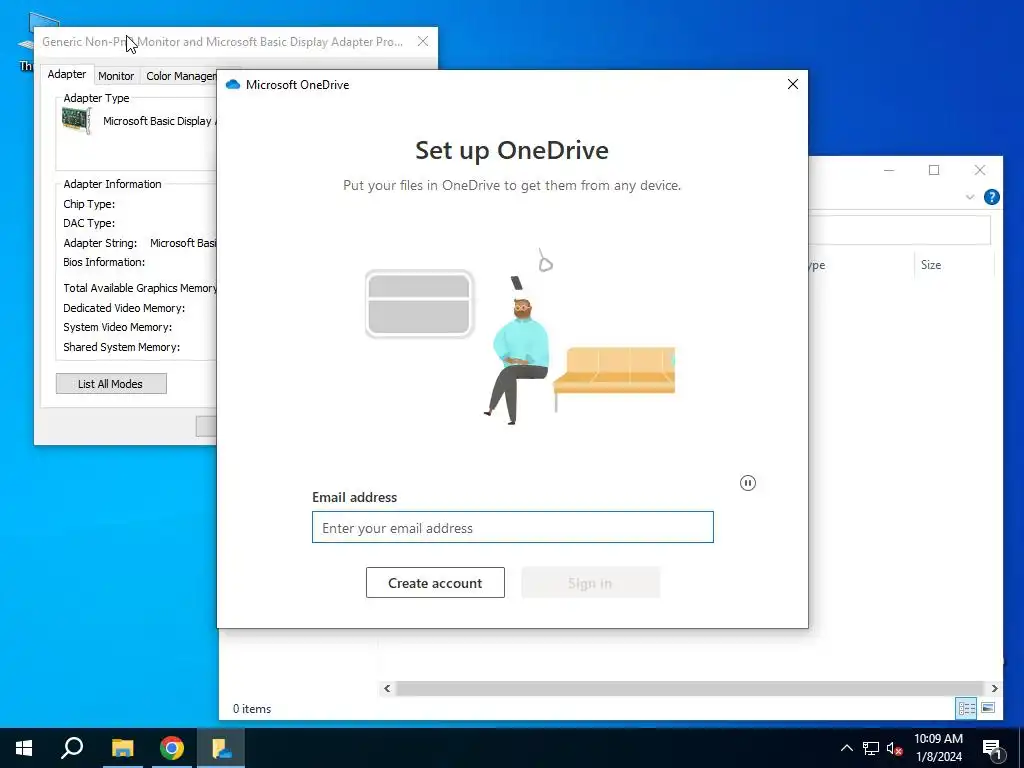The height and width of the screenshot is (768, 1024).
Task: Click the OneDrive cloud icon in title bar
Action: click(x=232, y=84)
